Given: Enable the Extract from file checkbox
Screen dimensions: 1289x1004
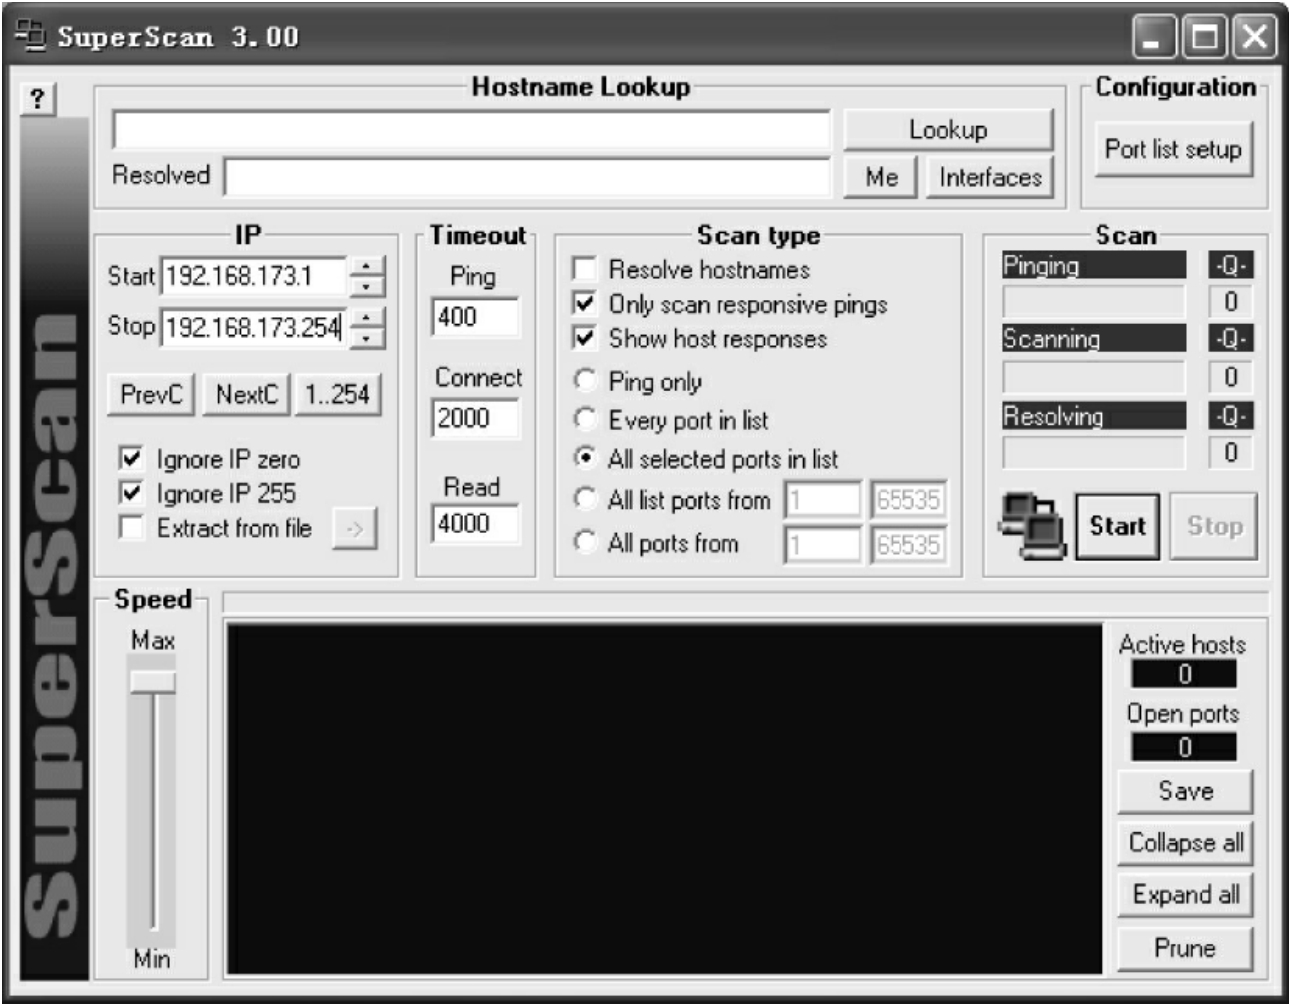Looking at the screenshot, I should coord(131,527).
